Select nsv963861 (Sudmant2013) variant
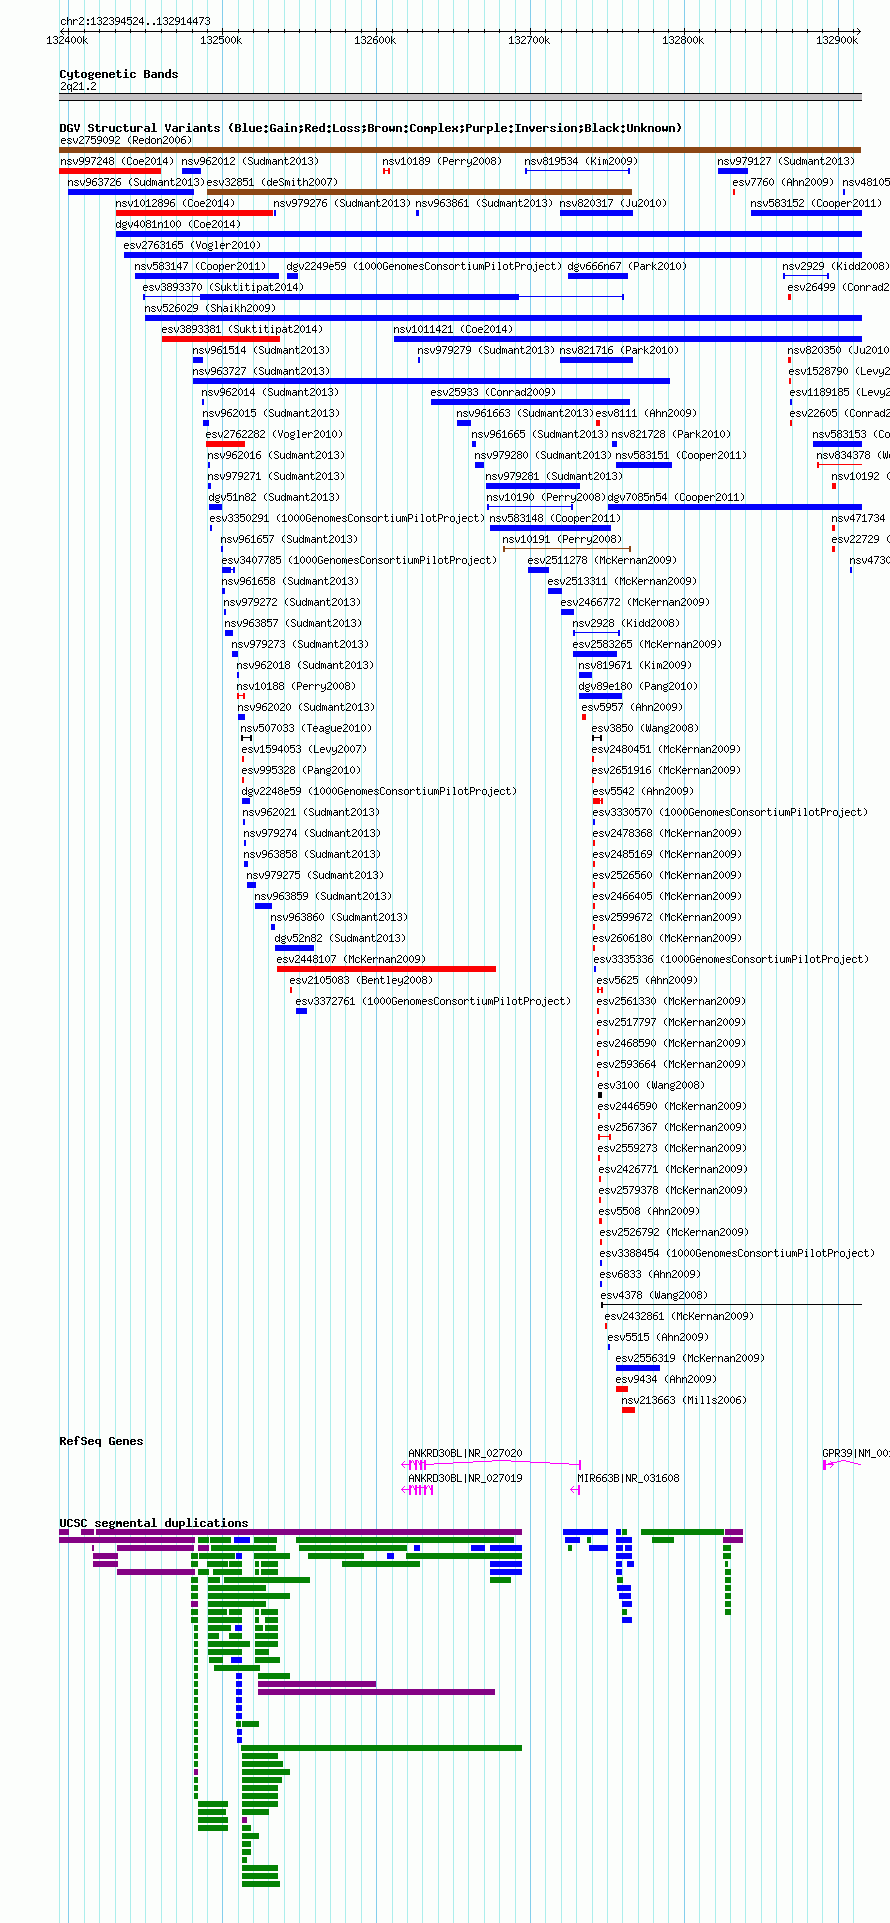This screenshot has width=890, height=1923. coord(418,213)
